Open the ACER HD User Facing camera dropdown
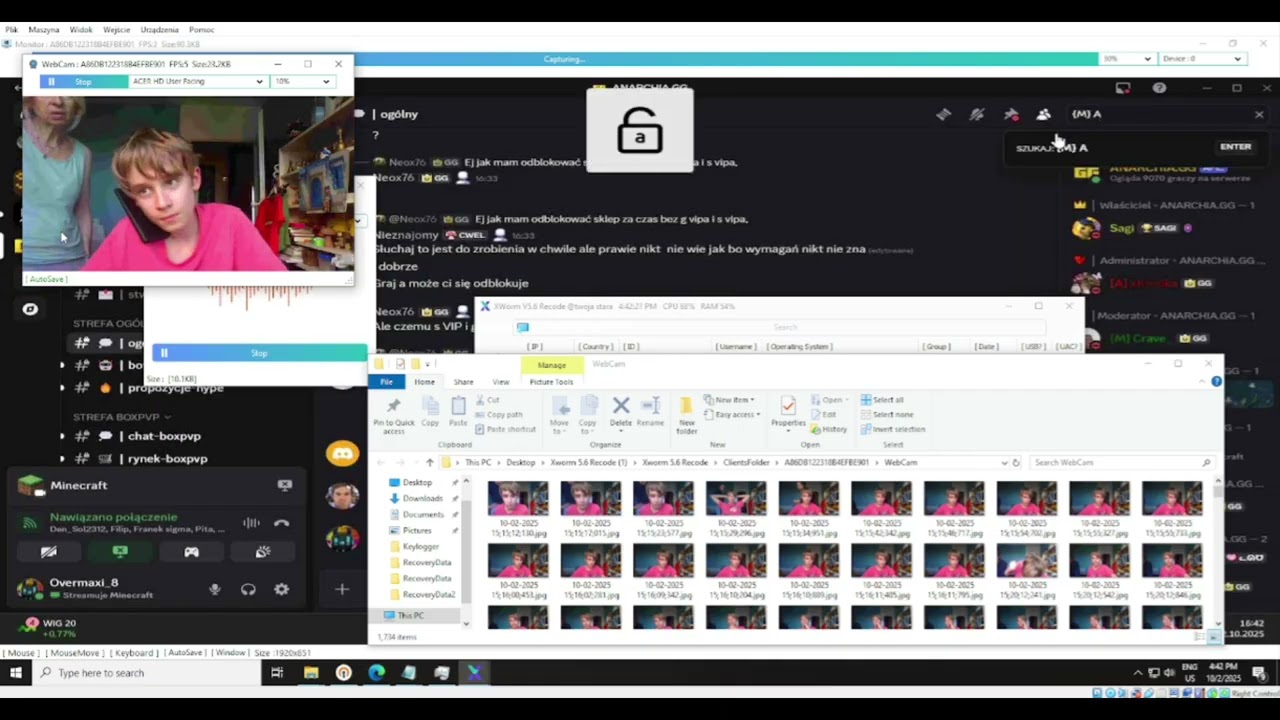 pyautogui.click(x=197, y=81)
